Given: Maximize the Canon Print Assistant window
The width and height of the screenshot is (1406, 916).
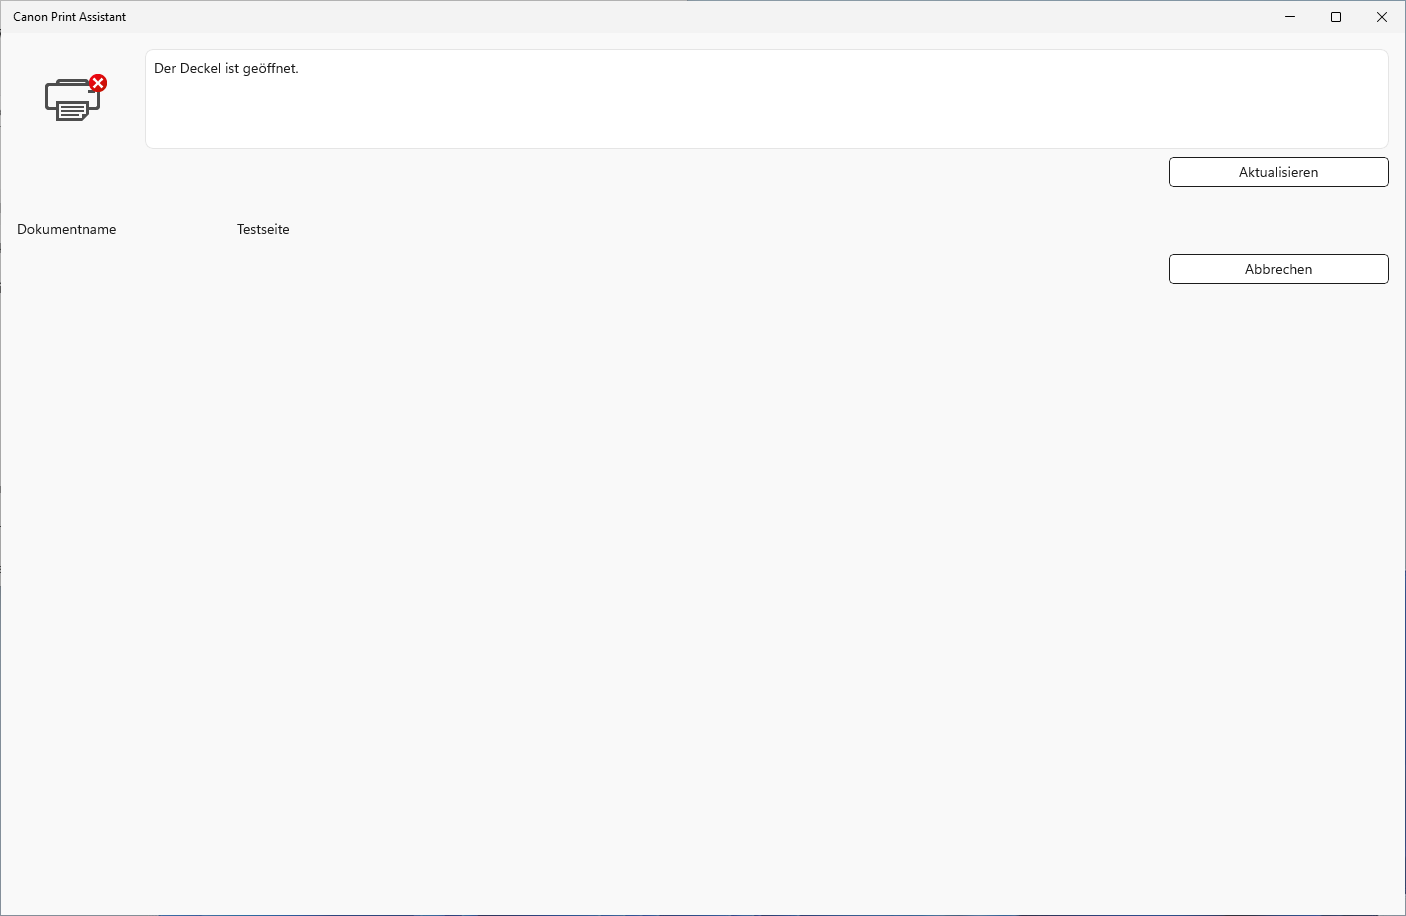Looking at the screenshot, I should click(1336, 17).
